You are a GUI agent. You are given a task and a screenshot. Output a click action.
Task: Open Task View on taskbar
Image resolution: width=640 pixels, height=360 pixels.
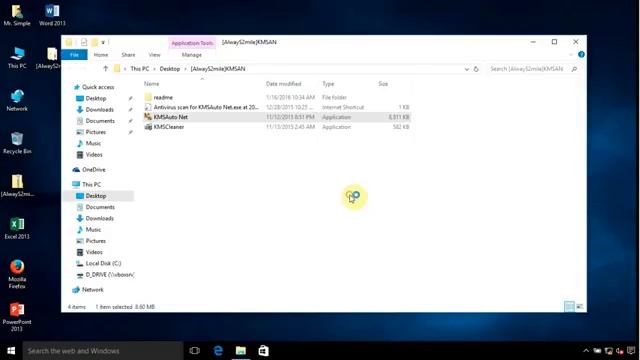[x=195, y=351]
